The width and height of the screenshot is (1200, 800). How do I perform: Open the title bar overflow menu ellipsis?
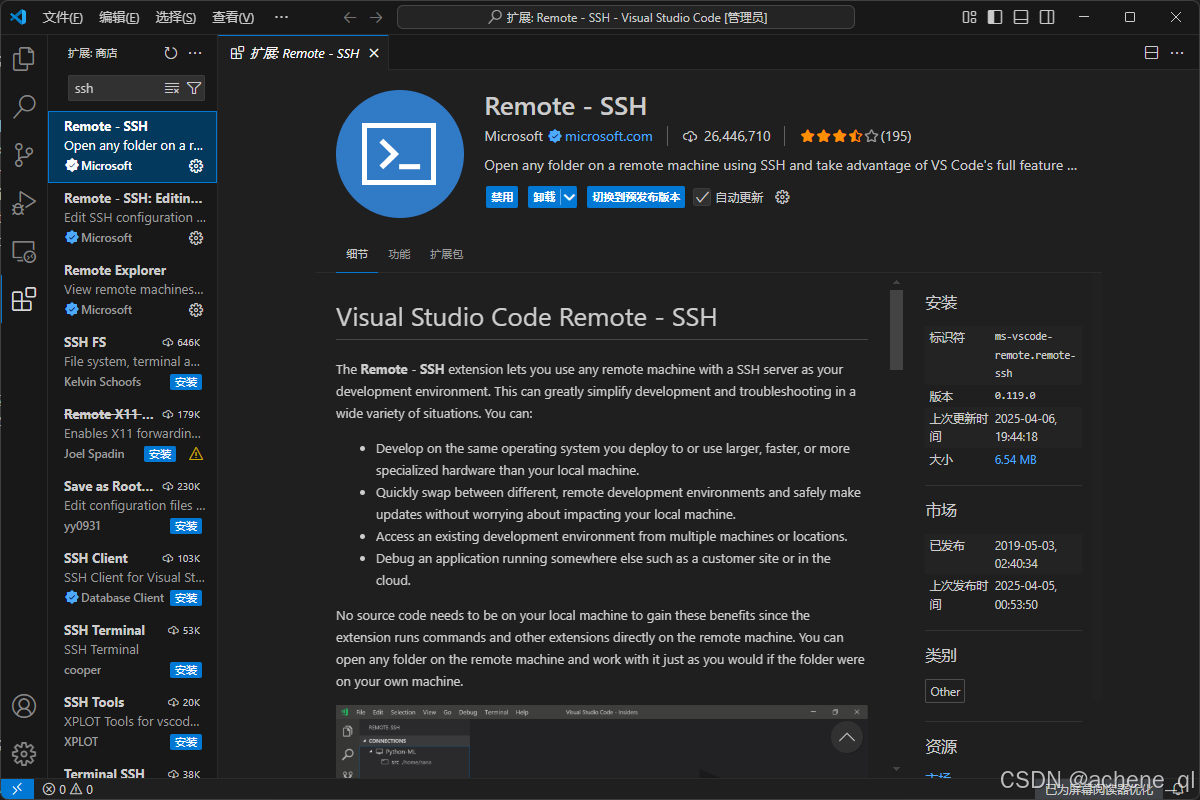281,17
